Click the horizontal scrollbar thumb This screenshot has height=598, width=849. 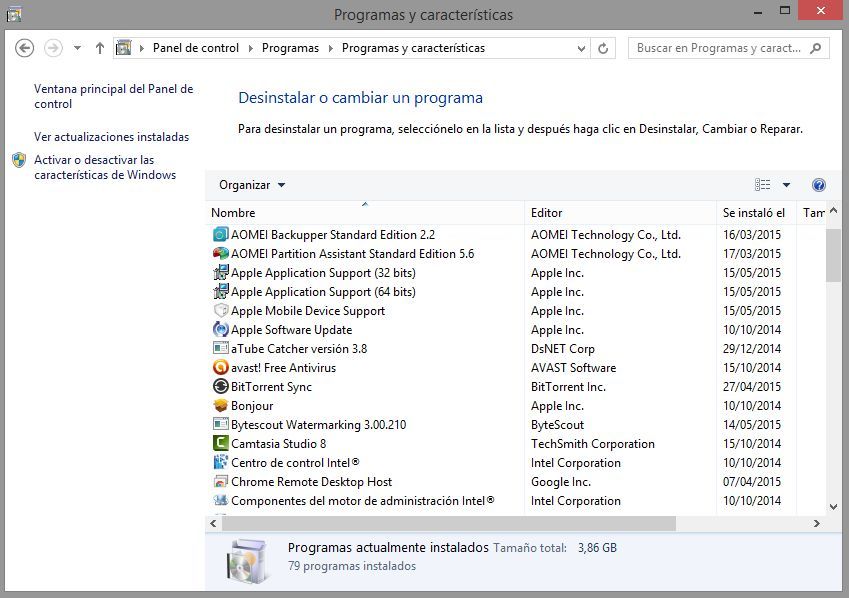(449, 523)
